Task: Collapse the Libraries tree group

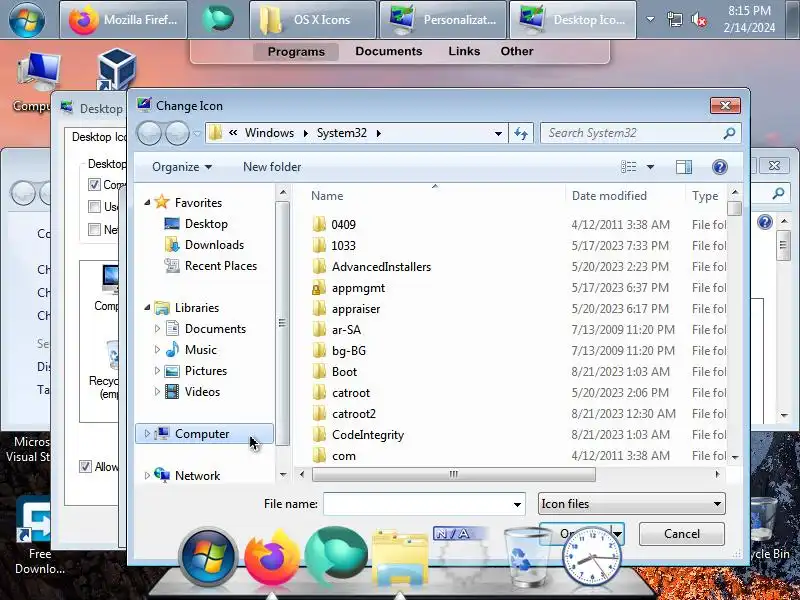Action: click(x=147, y=308)
